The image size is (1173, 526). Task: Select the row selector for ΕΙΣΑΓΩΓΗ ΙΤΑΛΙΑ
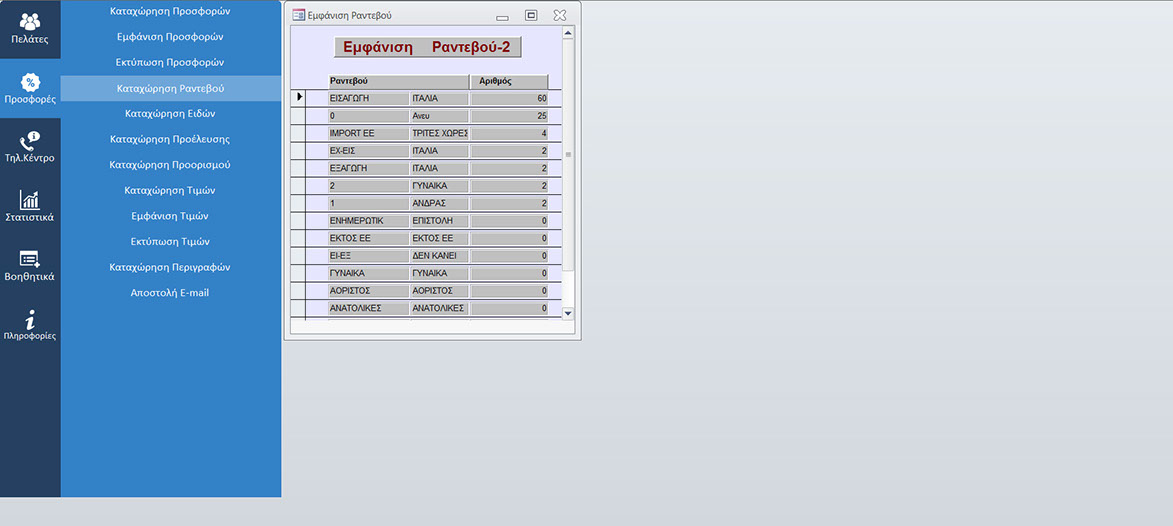tap(298, 98)
